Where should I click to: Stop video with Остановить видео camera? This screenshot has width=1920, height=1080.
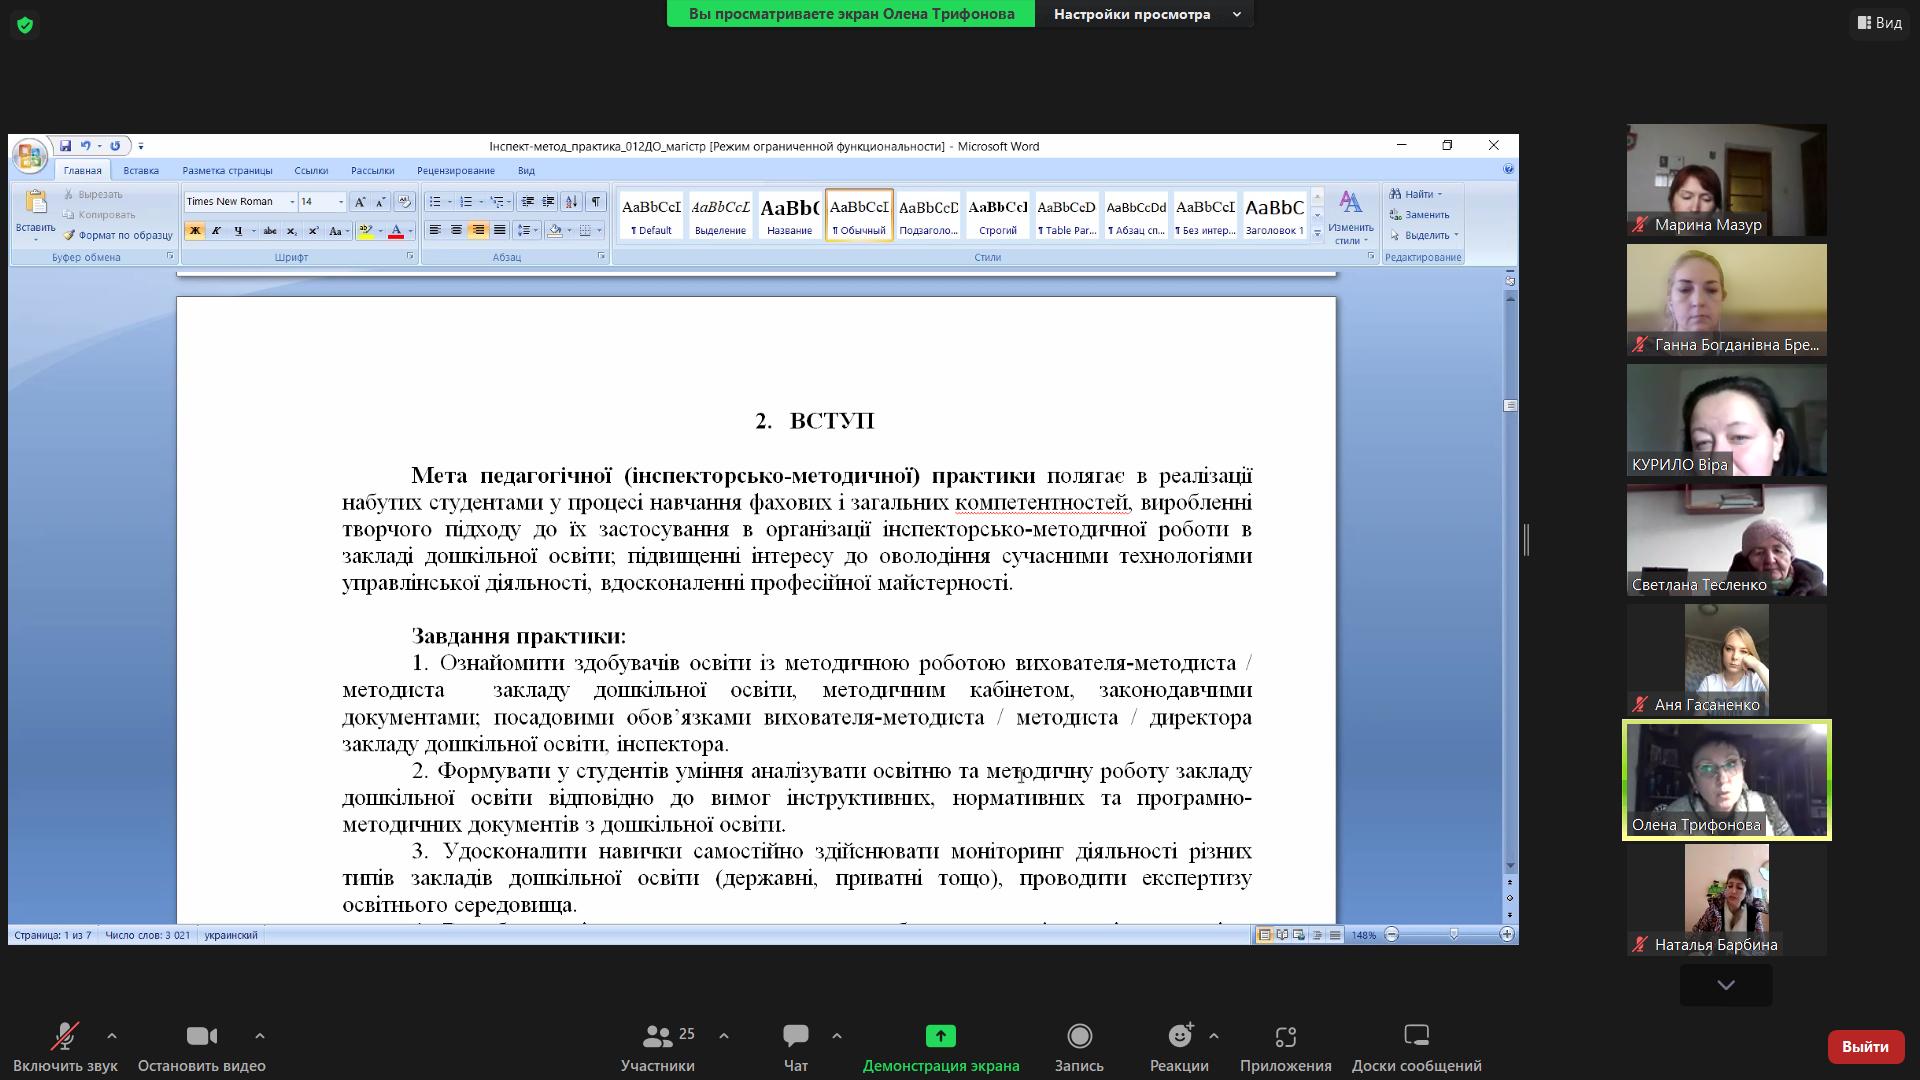pyautogui.click(x=201, y=1037)
